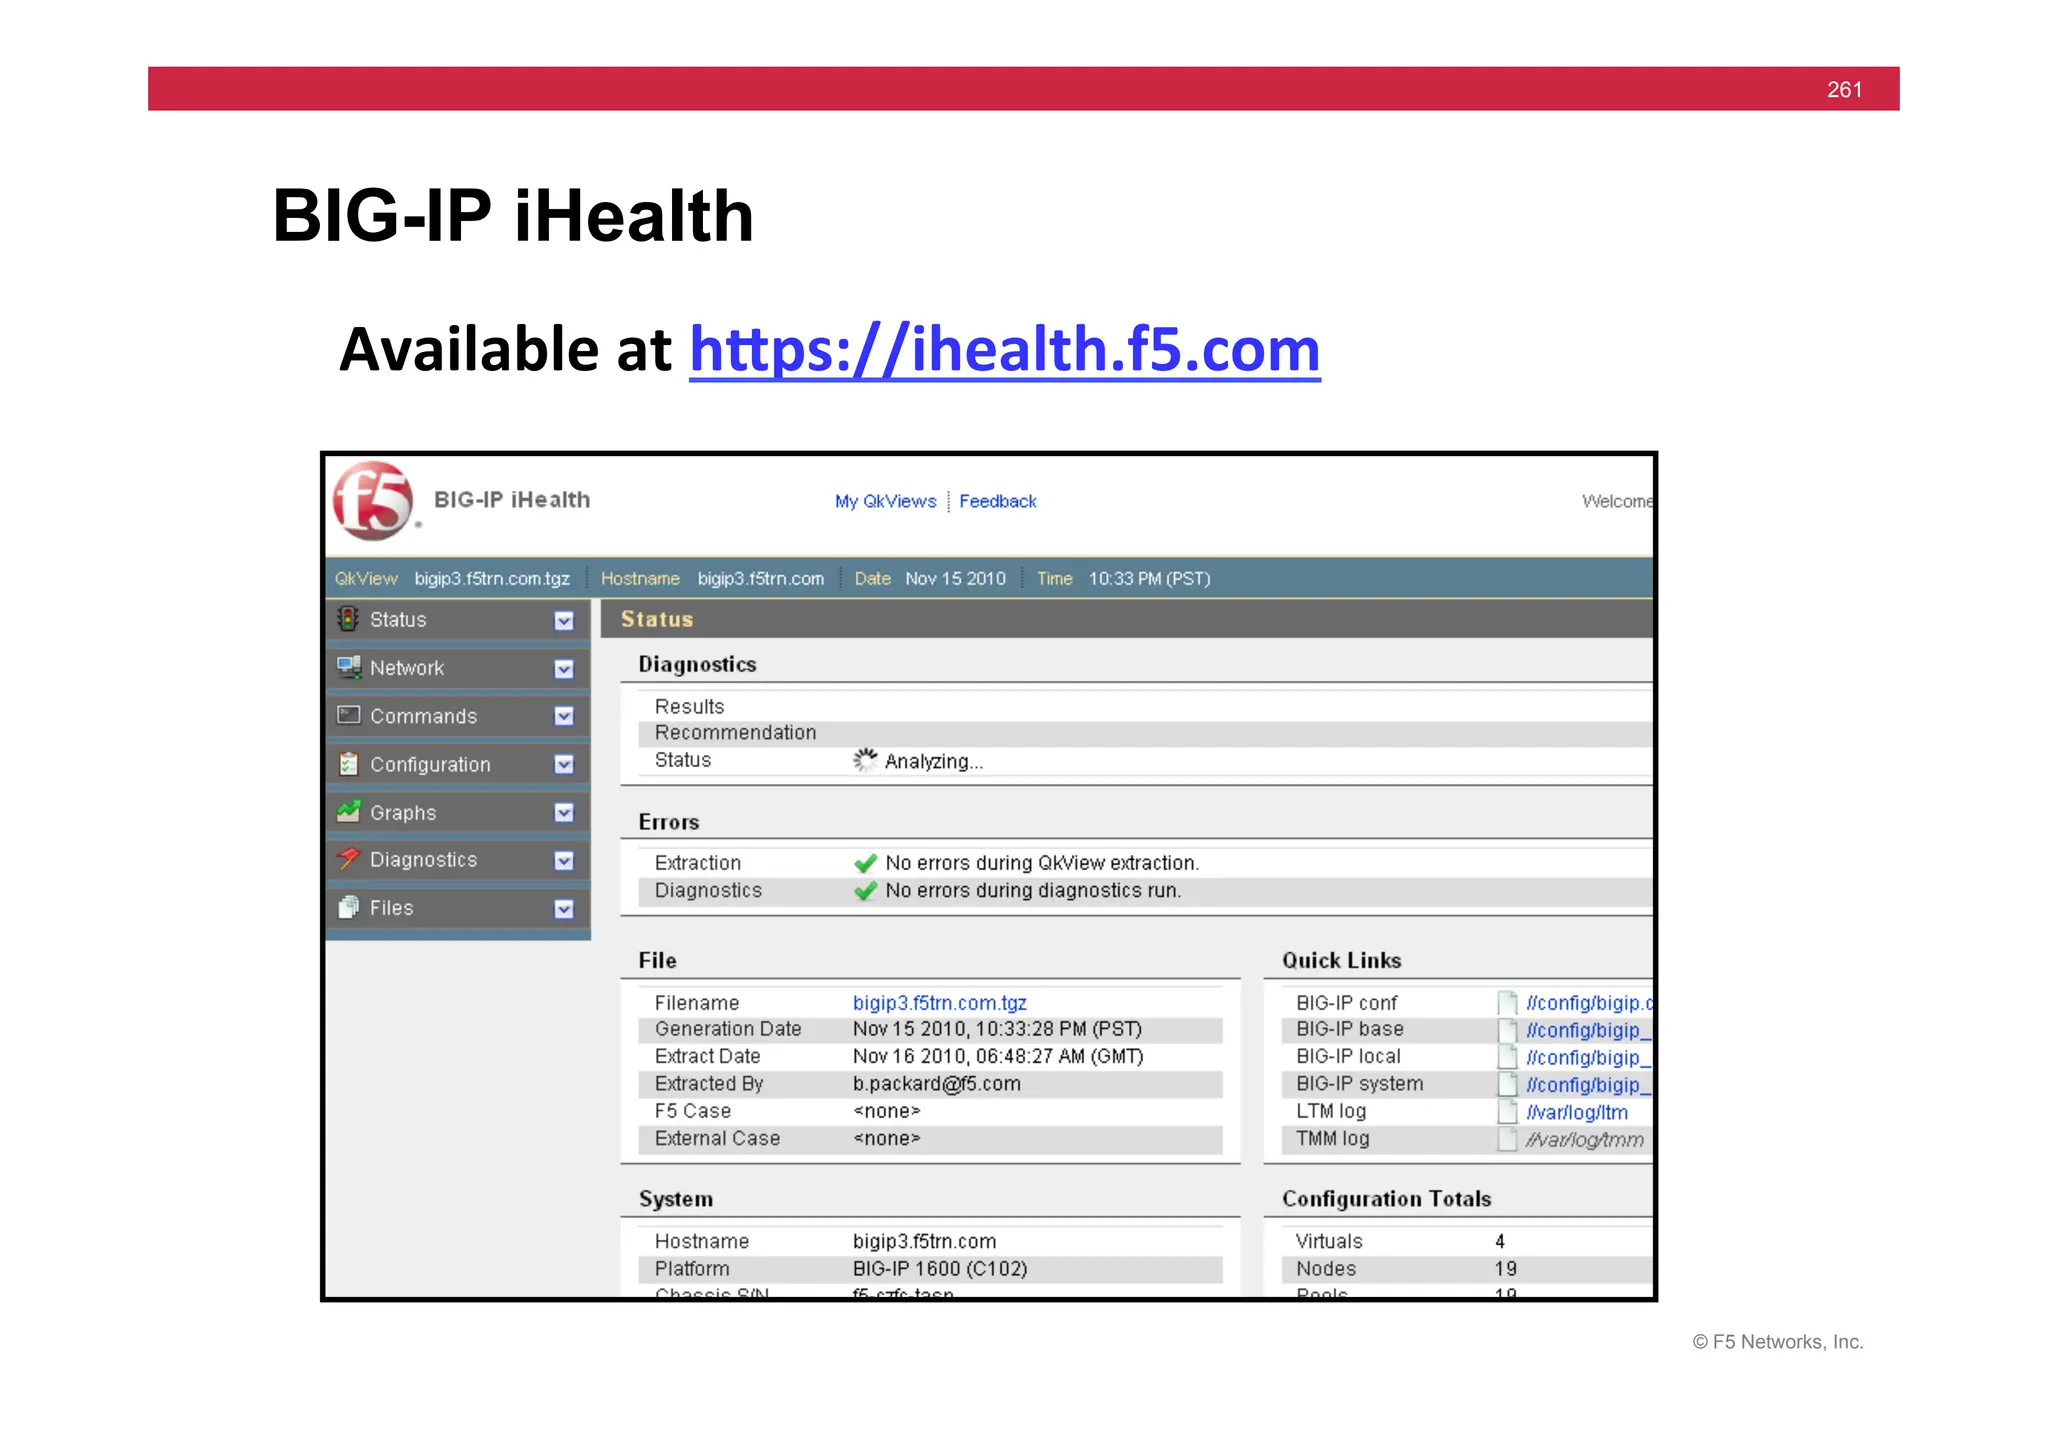Click the External Case <none> value
2048x1447 pixels.
(x=887, y=1139)
